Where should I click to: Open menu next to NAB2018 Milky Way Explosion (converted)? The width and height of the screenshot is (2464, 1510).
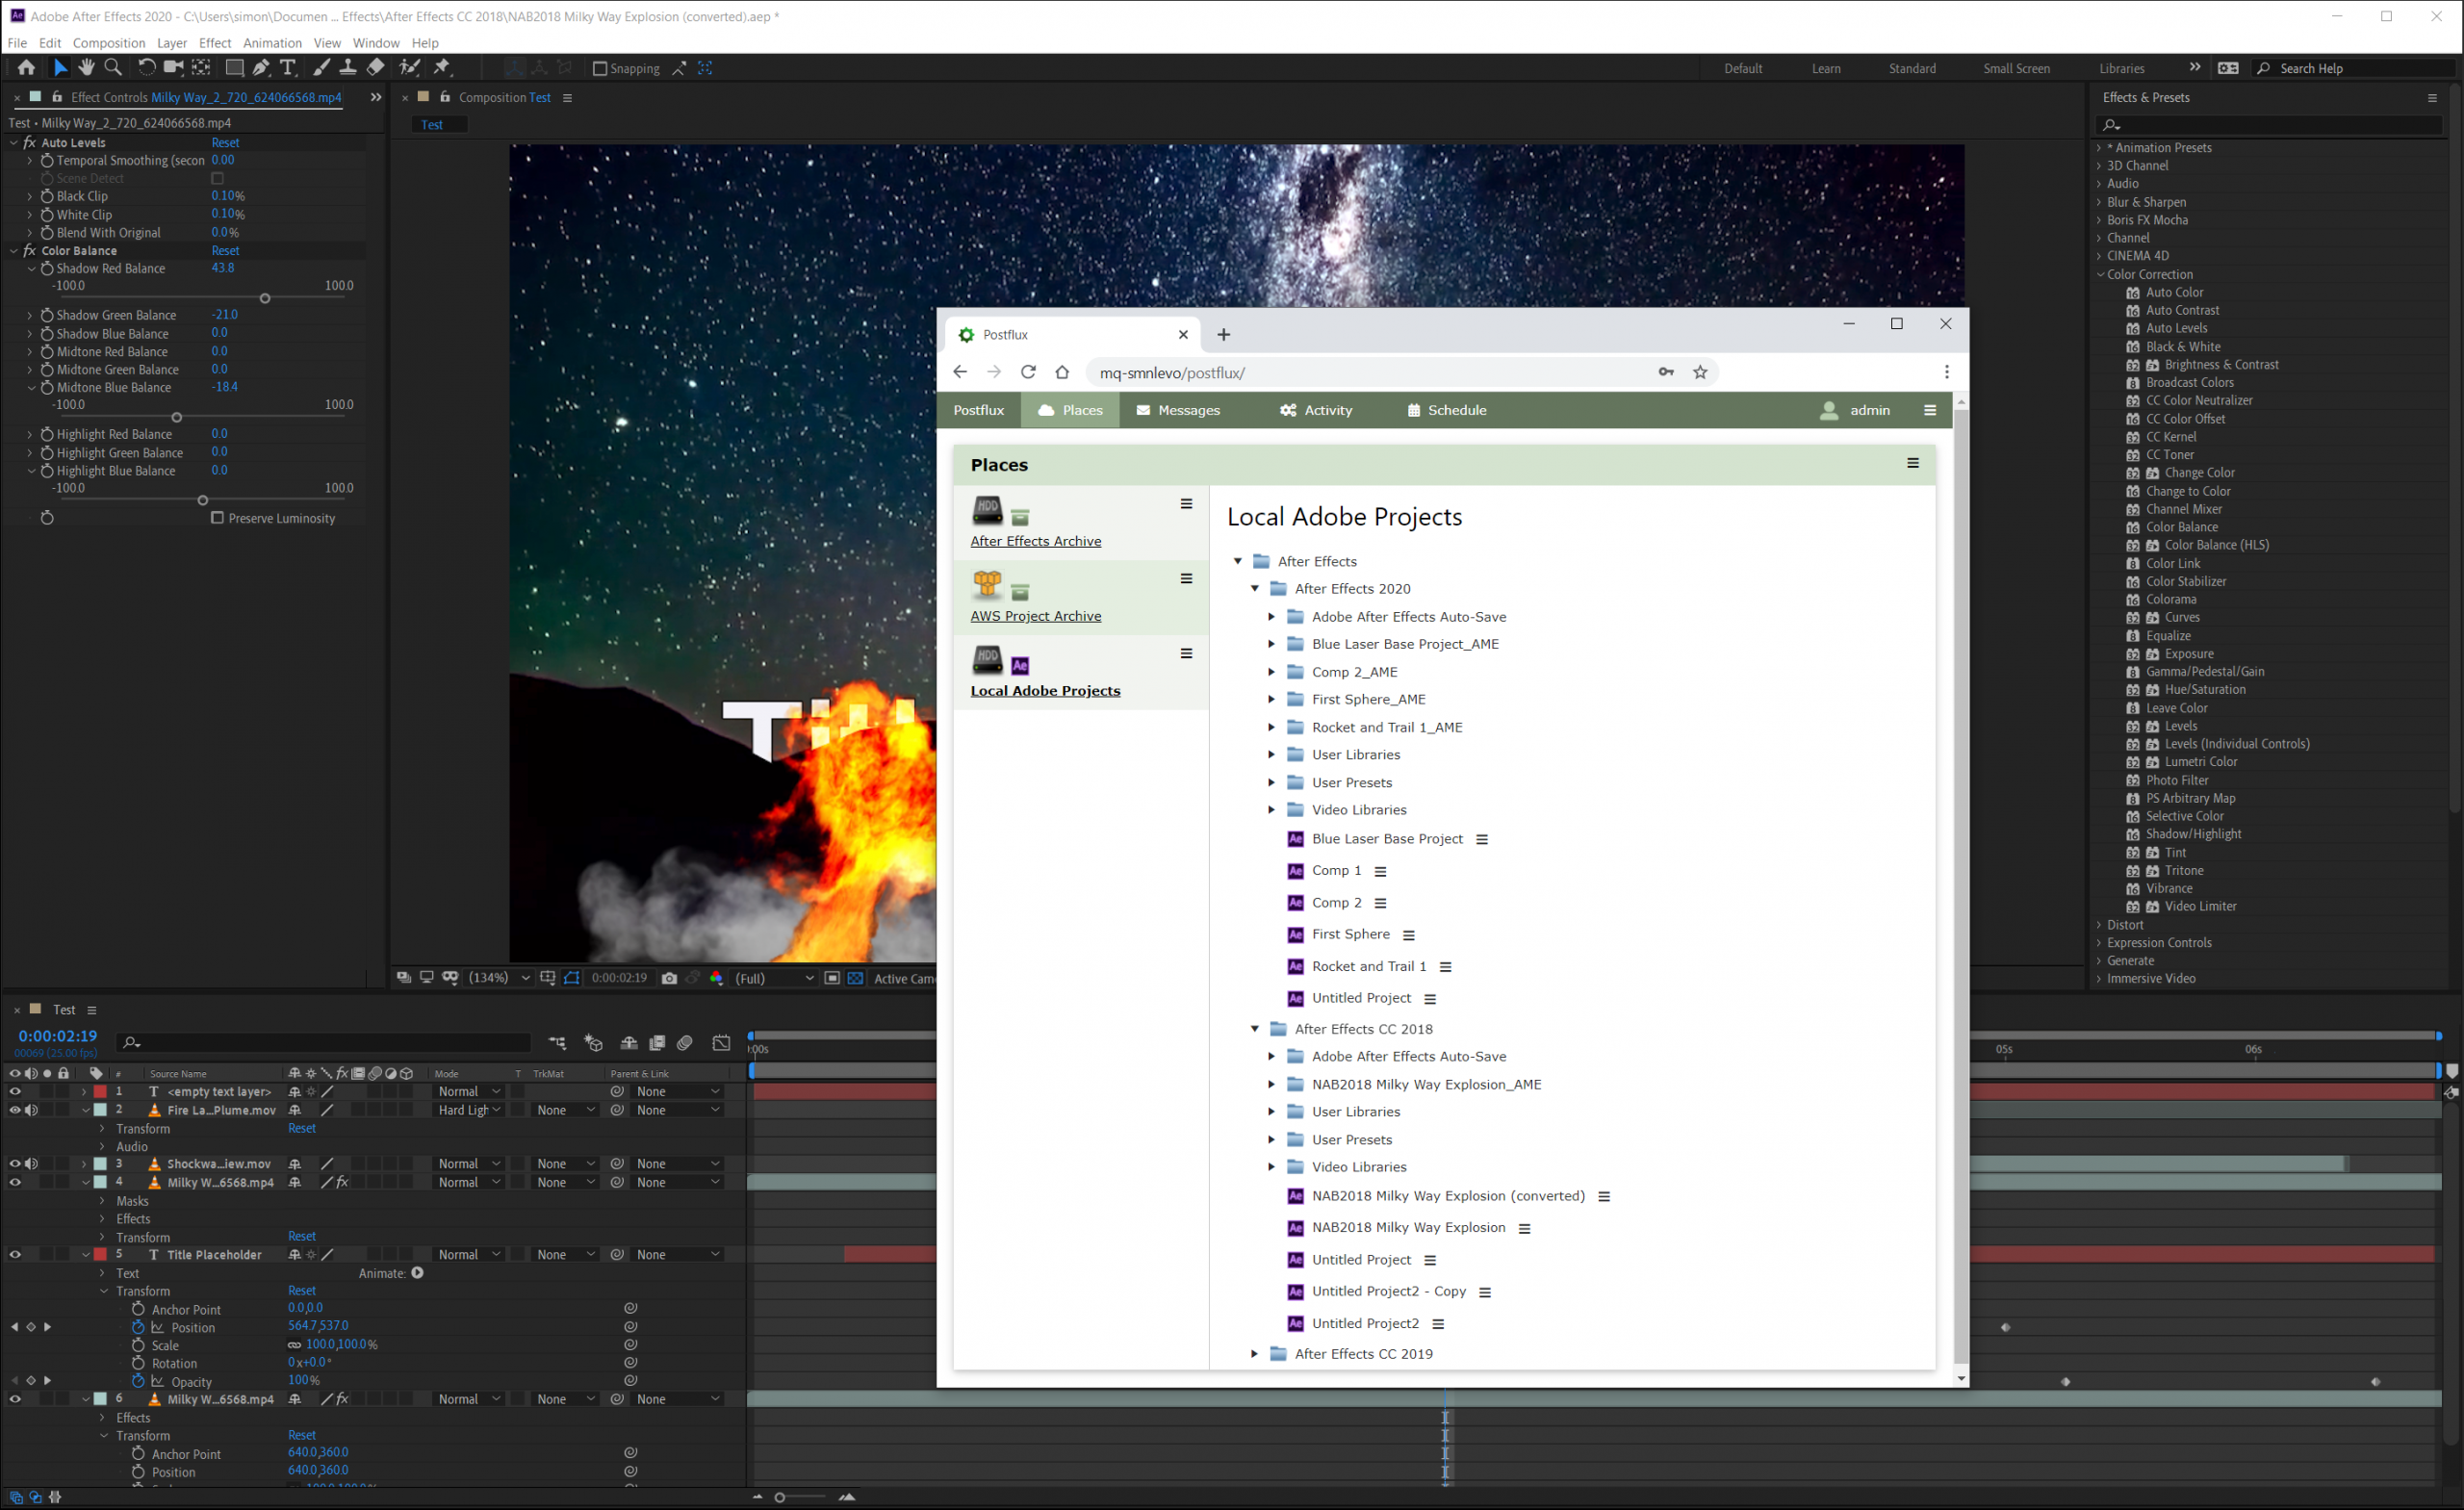(x=1604, y=1197)
